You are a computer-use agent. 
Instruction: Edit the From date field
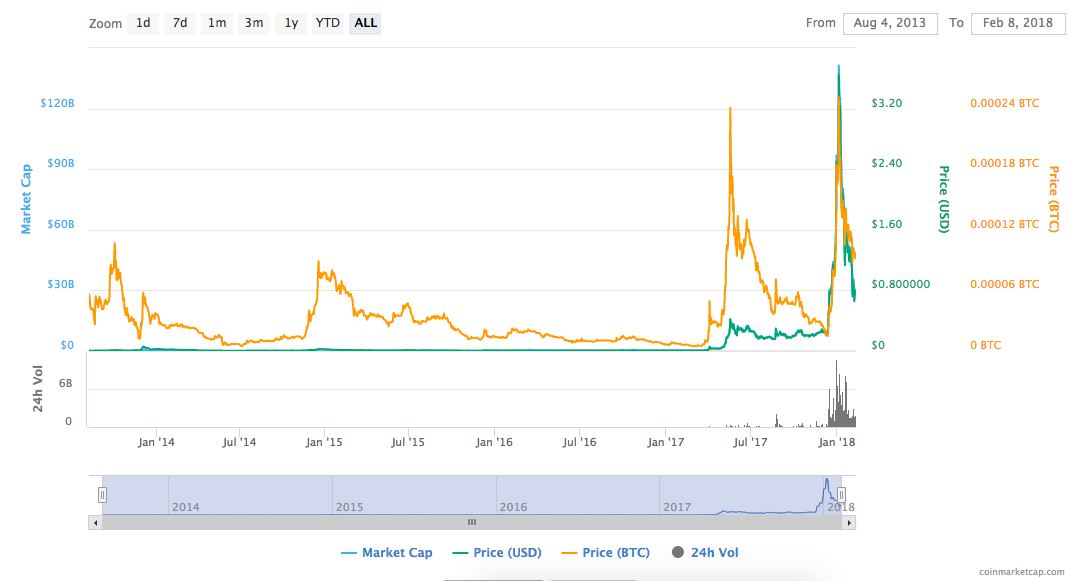890,23
